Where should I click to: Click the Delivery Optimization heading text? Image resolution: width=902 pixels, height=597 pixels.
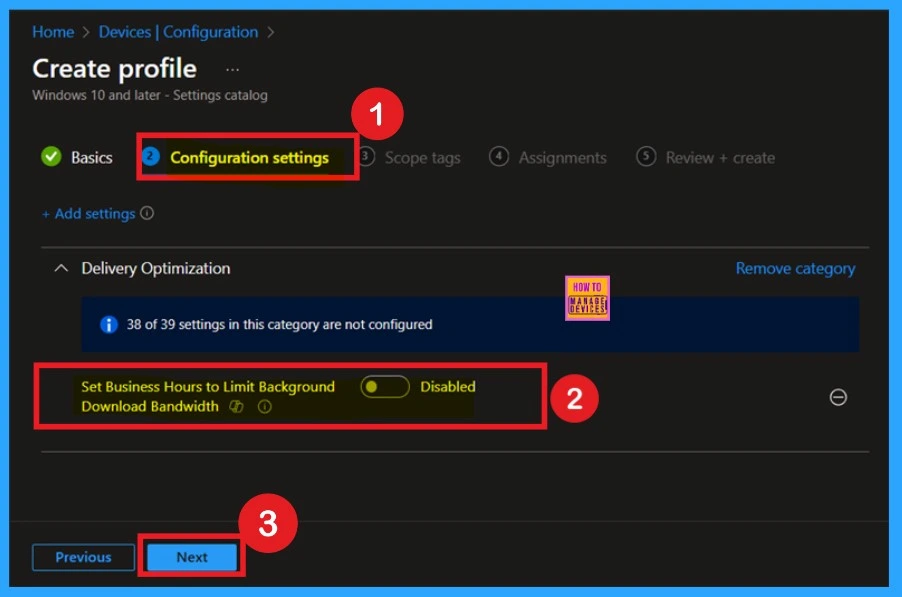[155, 269]
